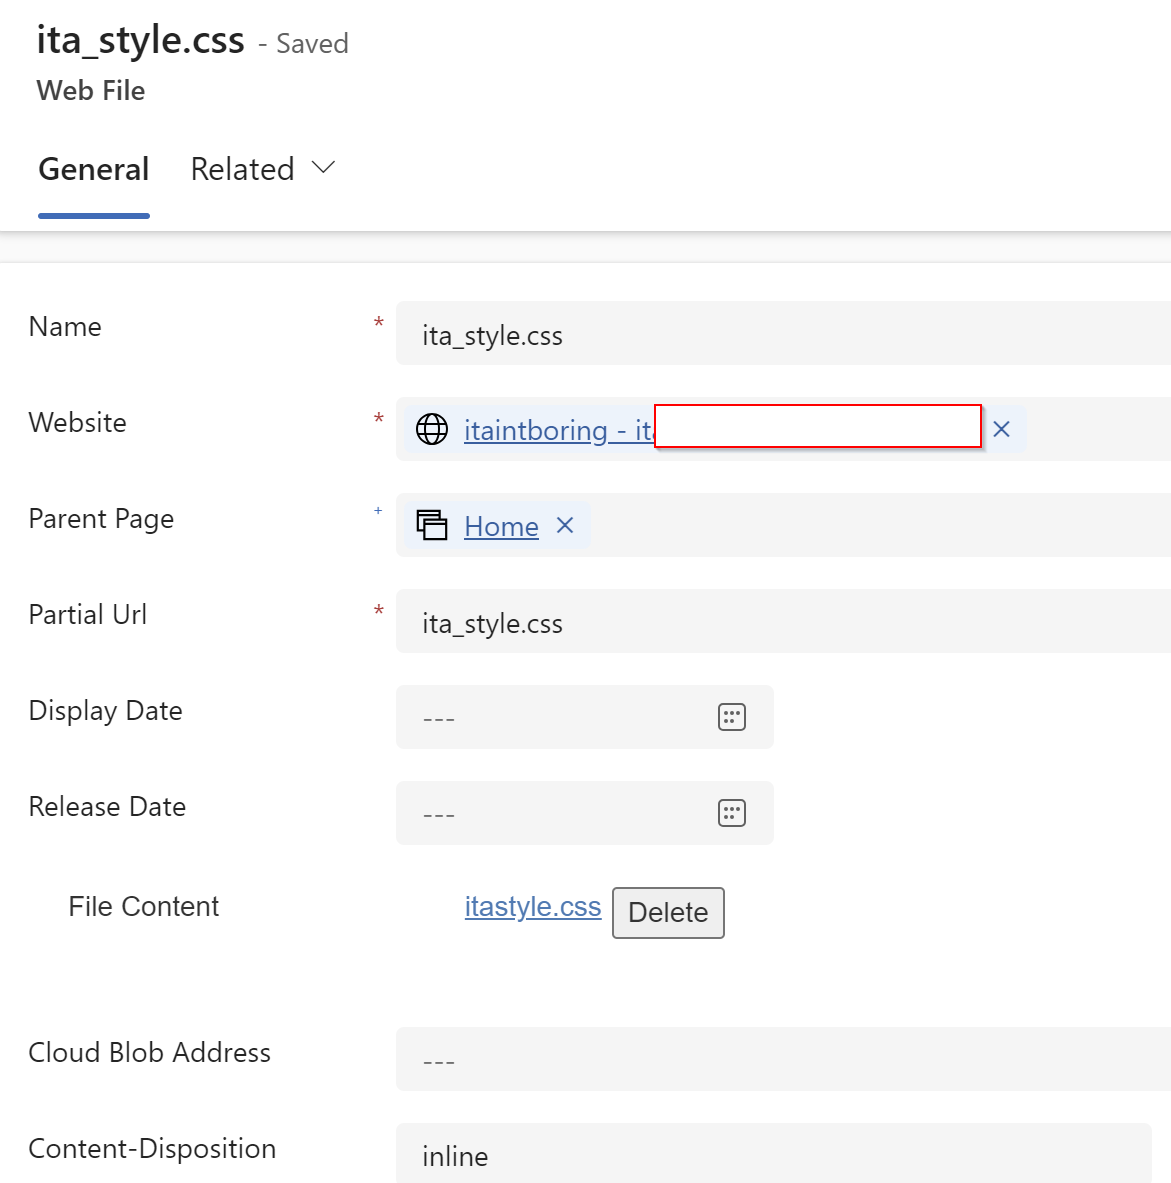1171x1183 pixels.
Task: Open the Display Date calendar picker
Action: 730,716
